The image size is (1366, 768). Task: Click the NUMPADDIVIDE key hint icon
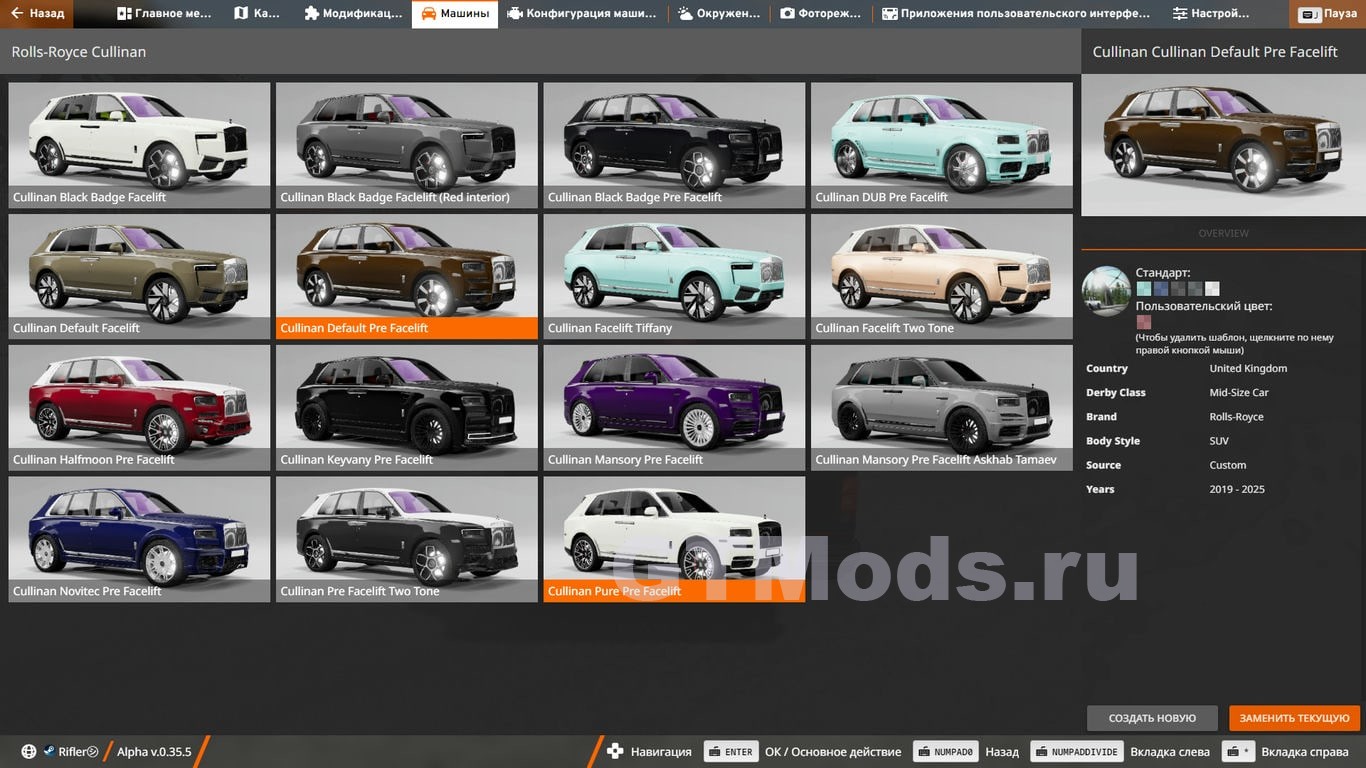coord(1077,752)
